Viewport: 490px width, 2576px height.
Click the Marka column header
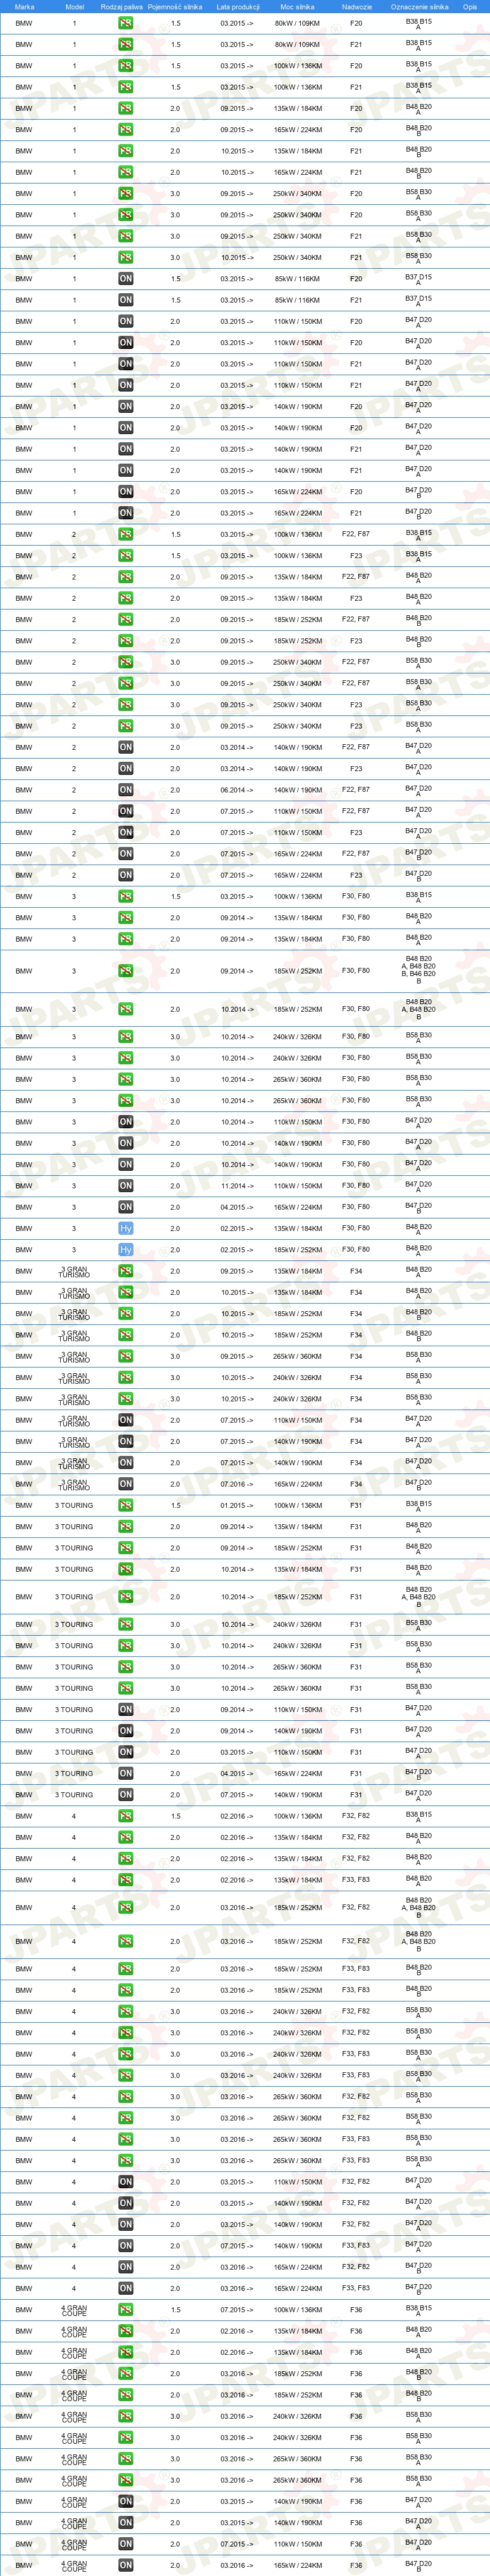(24, 7)
